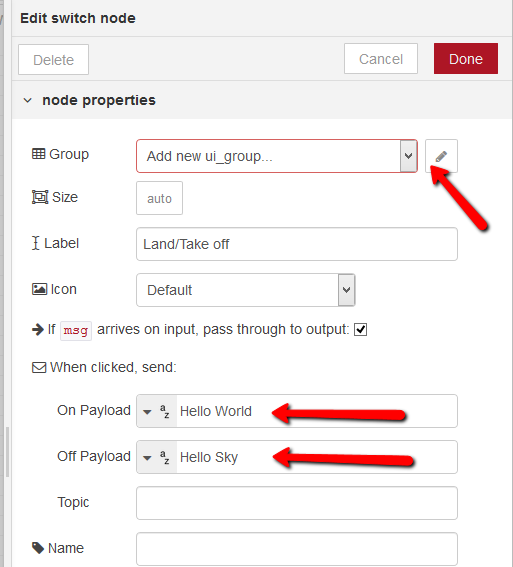
Task: Click the envelope icon beside When clicked
Action: coord(39,367)
